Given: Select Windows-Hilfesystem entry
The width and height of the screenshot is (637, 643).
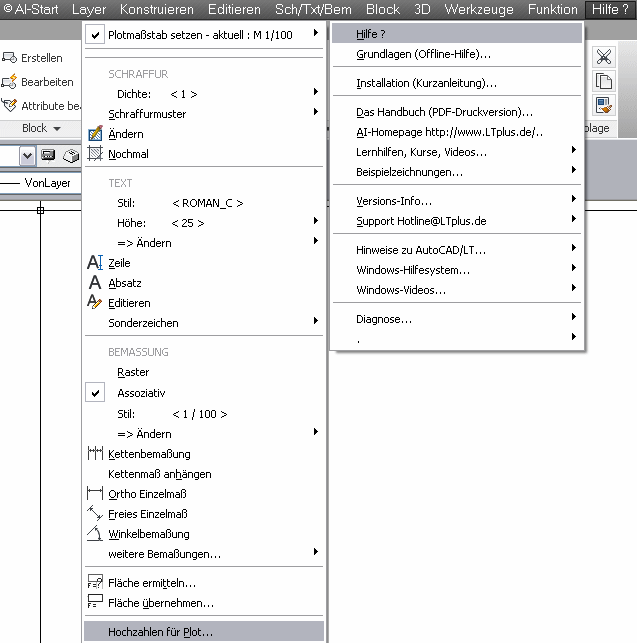Looking at the screenshot, I should pos(457,270).
